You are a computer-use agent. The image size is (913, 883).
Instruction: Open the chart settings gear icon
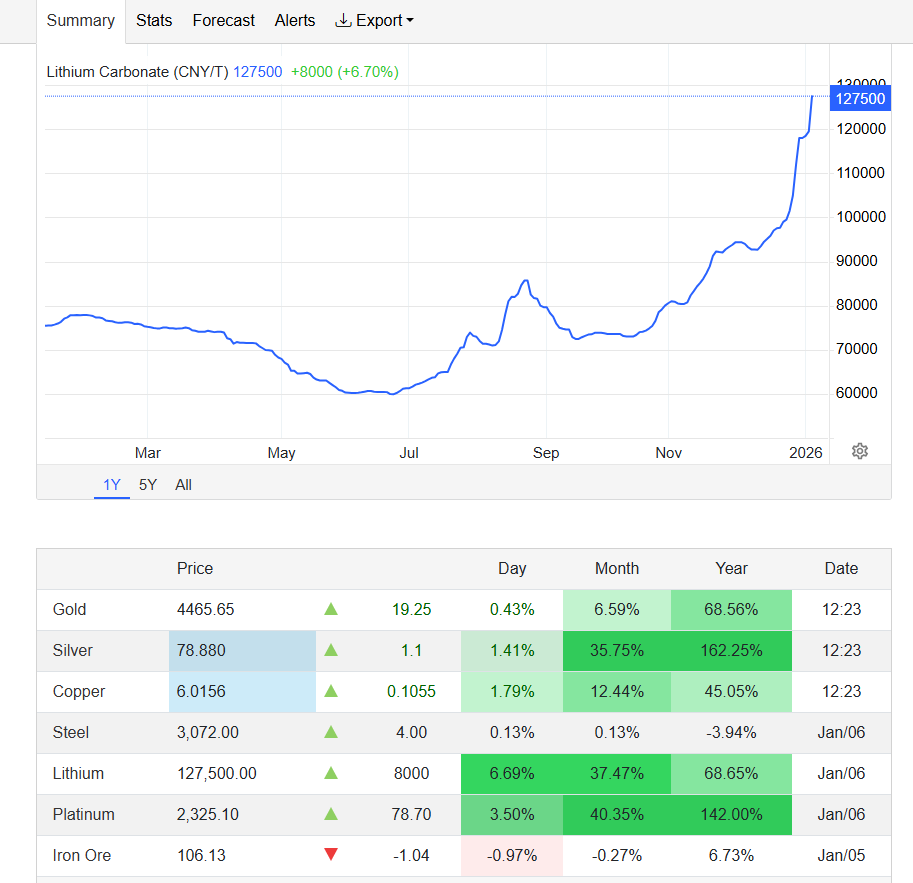click(859, 451)
